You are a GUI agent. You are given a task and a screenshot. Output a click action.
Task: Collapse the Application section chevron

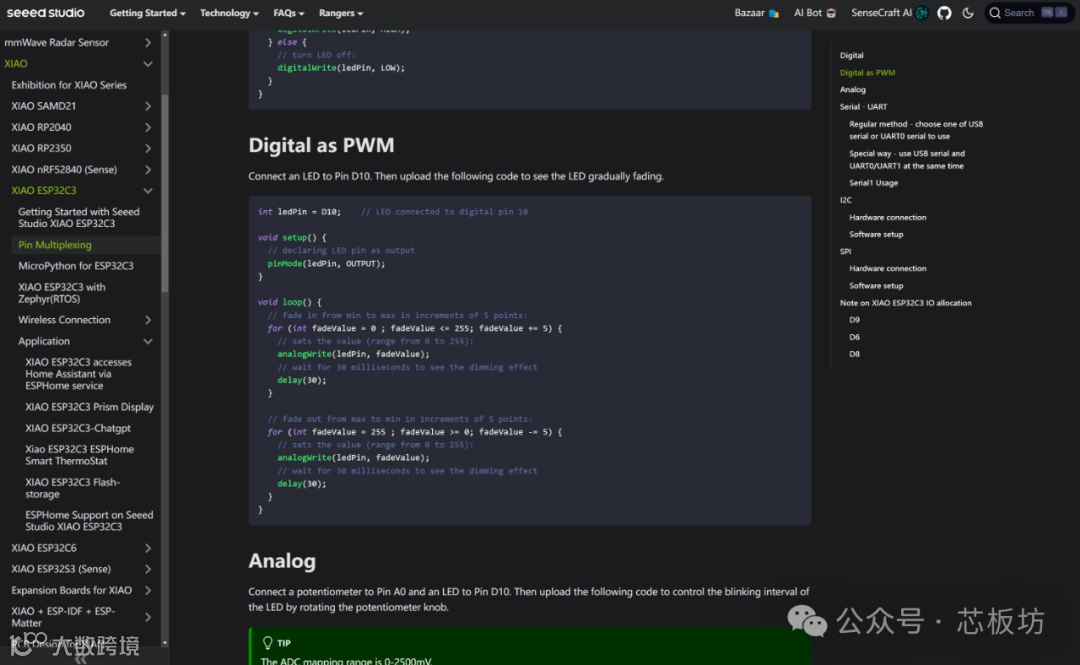point(147,341)
